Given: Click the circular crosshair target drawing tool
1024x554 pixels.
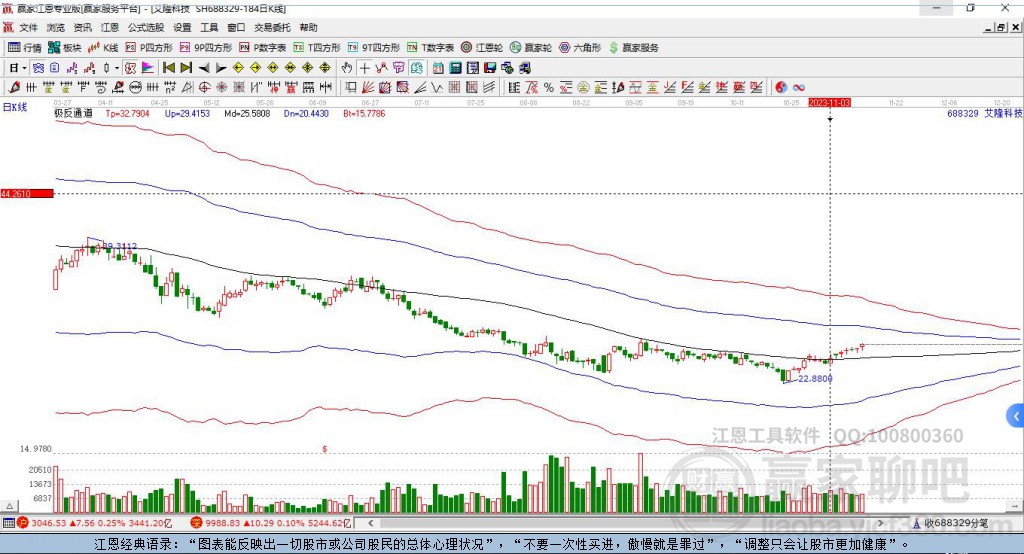Looking at the screenshot, I should coord(204,88).
